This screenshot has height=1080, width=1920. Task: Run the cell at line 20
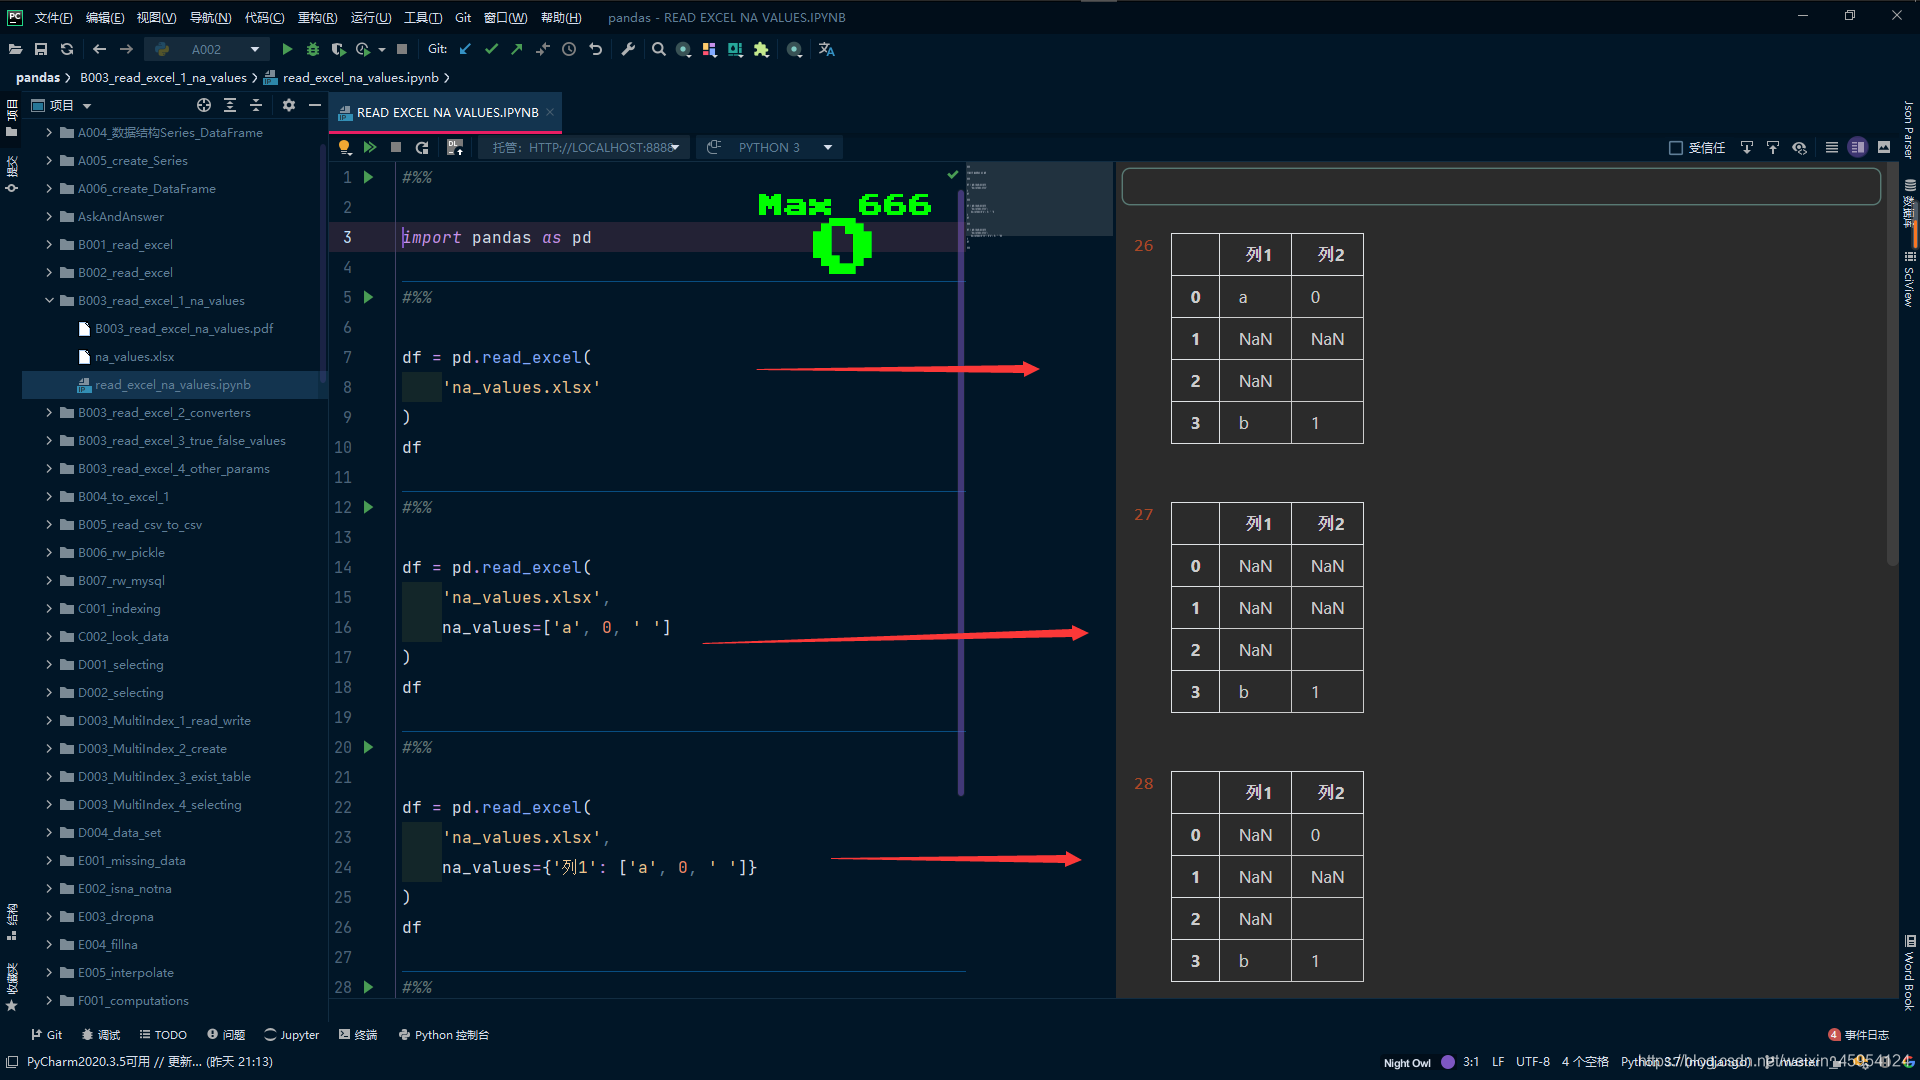click(x=368, y=747)
